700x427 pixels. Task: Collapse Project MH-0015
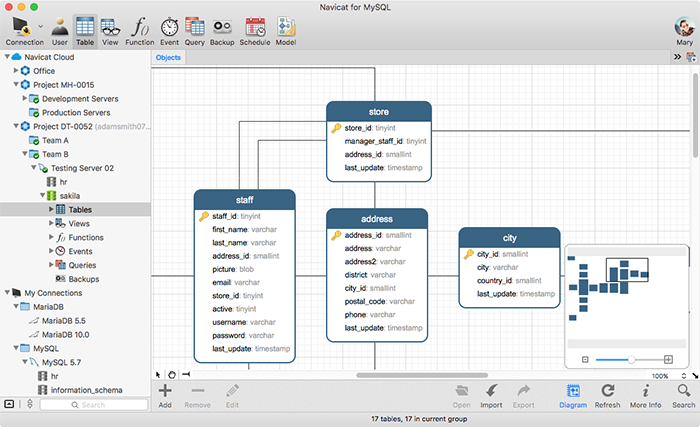click(x=16, y=84)
